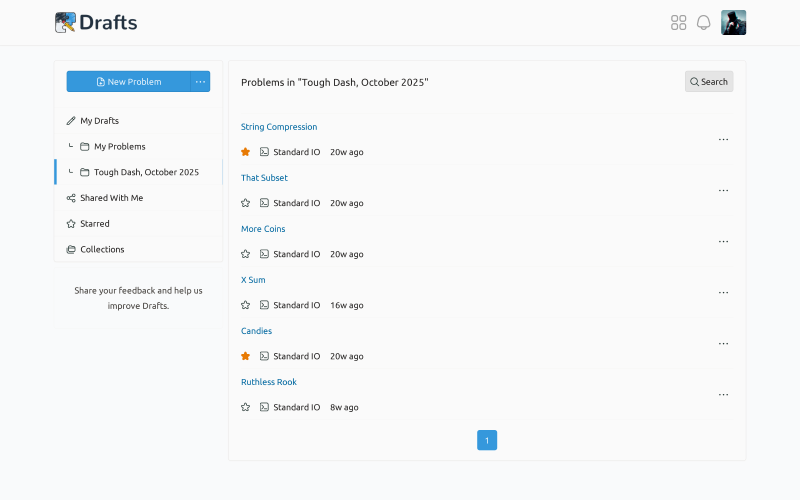Go to page 1 in pagination

(487, 440)
